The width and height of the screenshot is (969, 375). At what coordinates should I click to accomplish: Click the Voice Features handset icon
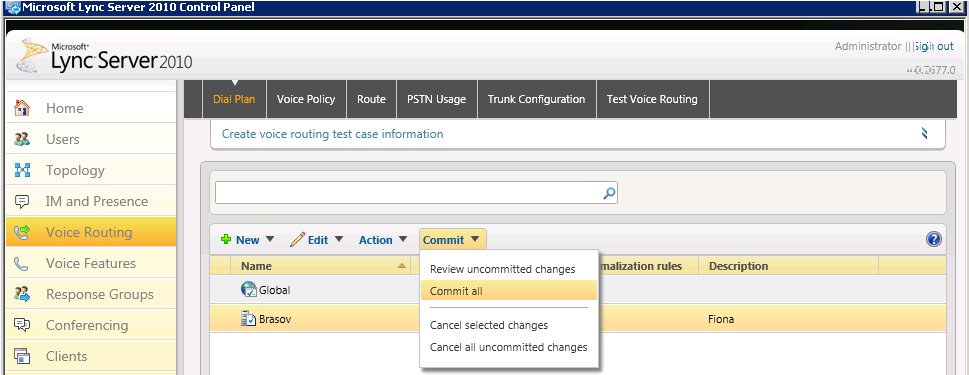[x=22, y=263]
